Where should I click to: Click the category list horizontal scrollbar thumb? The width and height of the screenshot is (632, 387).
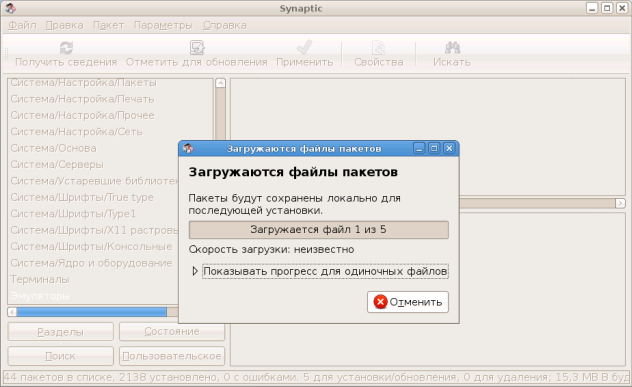tap(91, 312)
